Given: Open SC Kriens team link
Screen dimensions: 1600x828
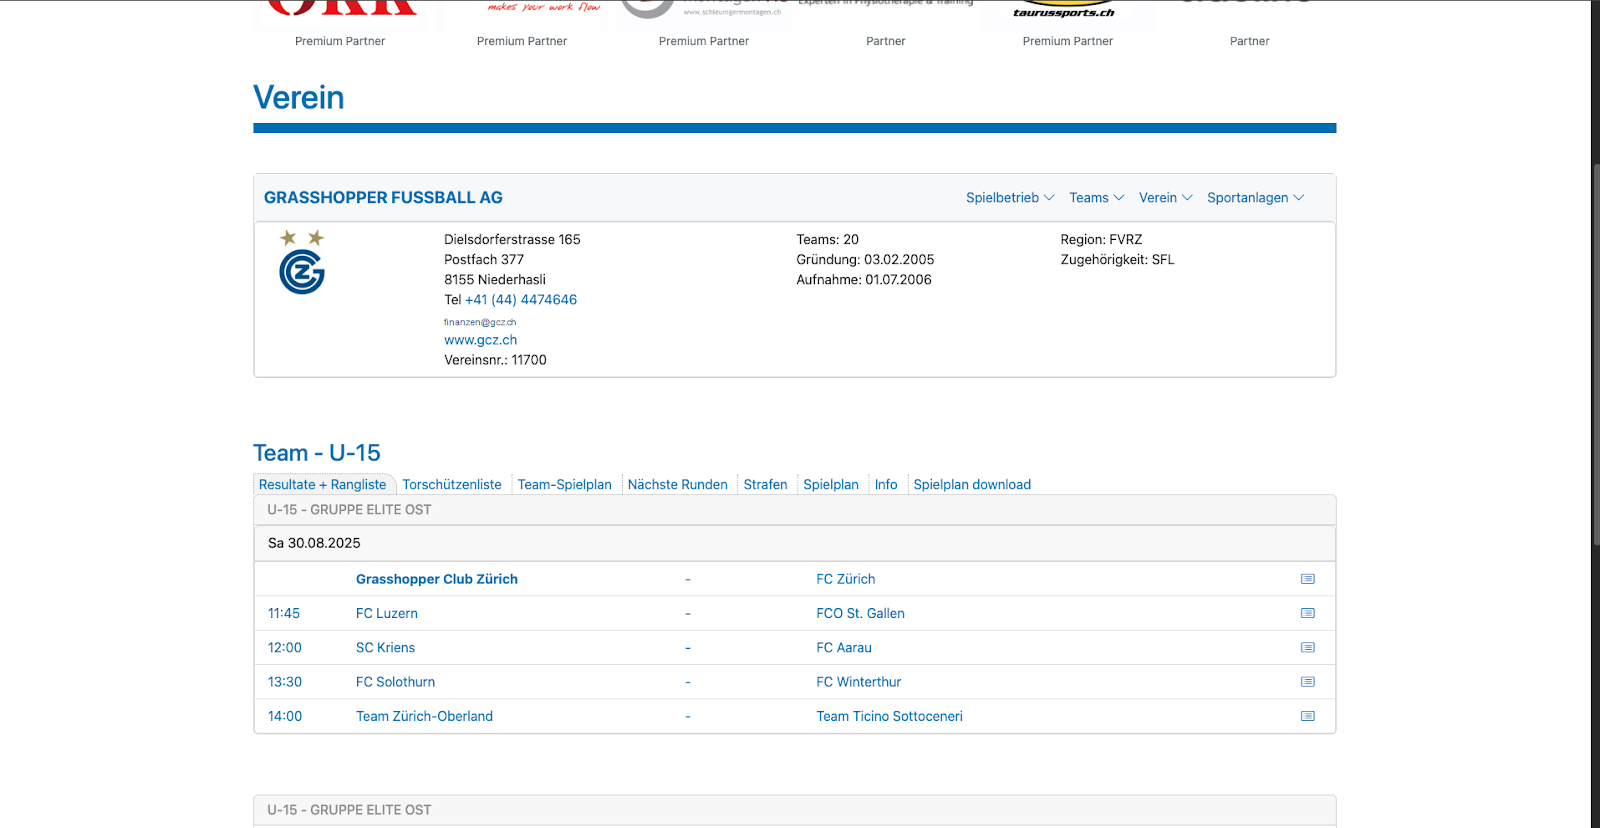Looking at the screenshot, I should [386, 648].
